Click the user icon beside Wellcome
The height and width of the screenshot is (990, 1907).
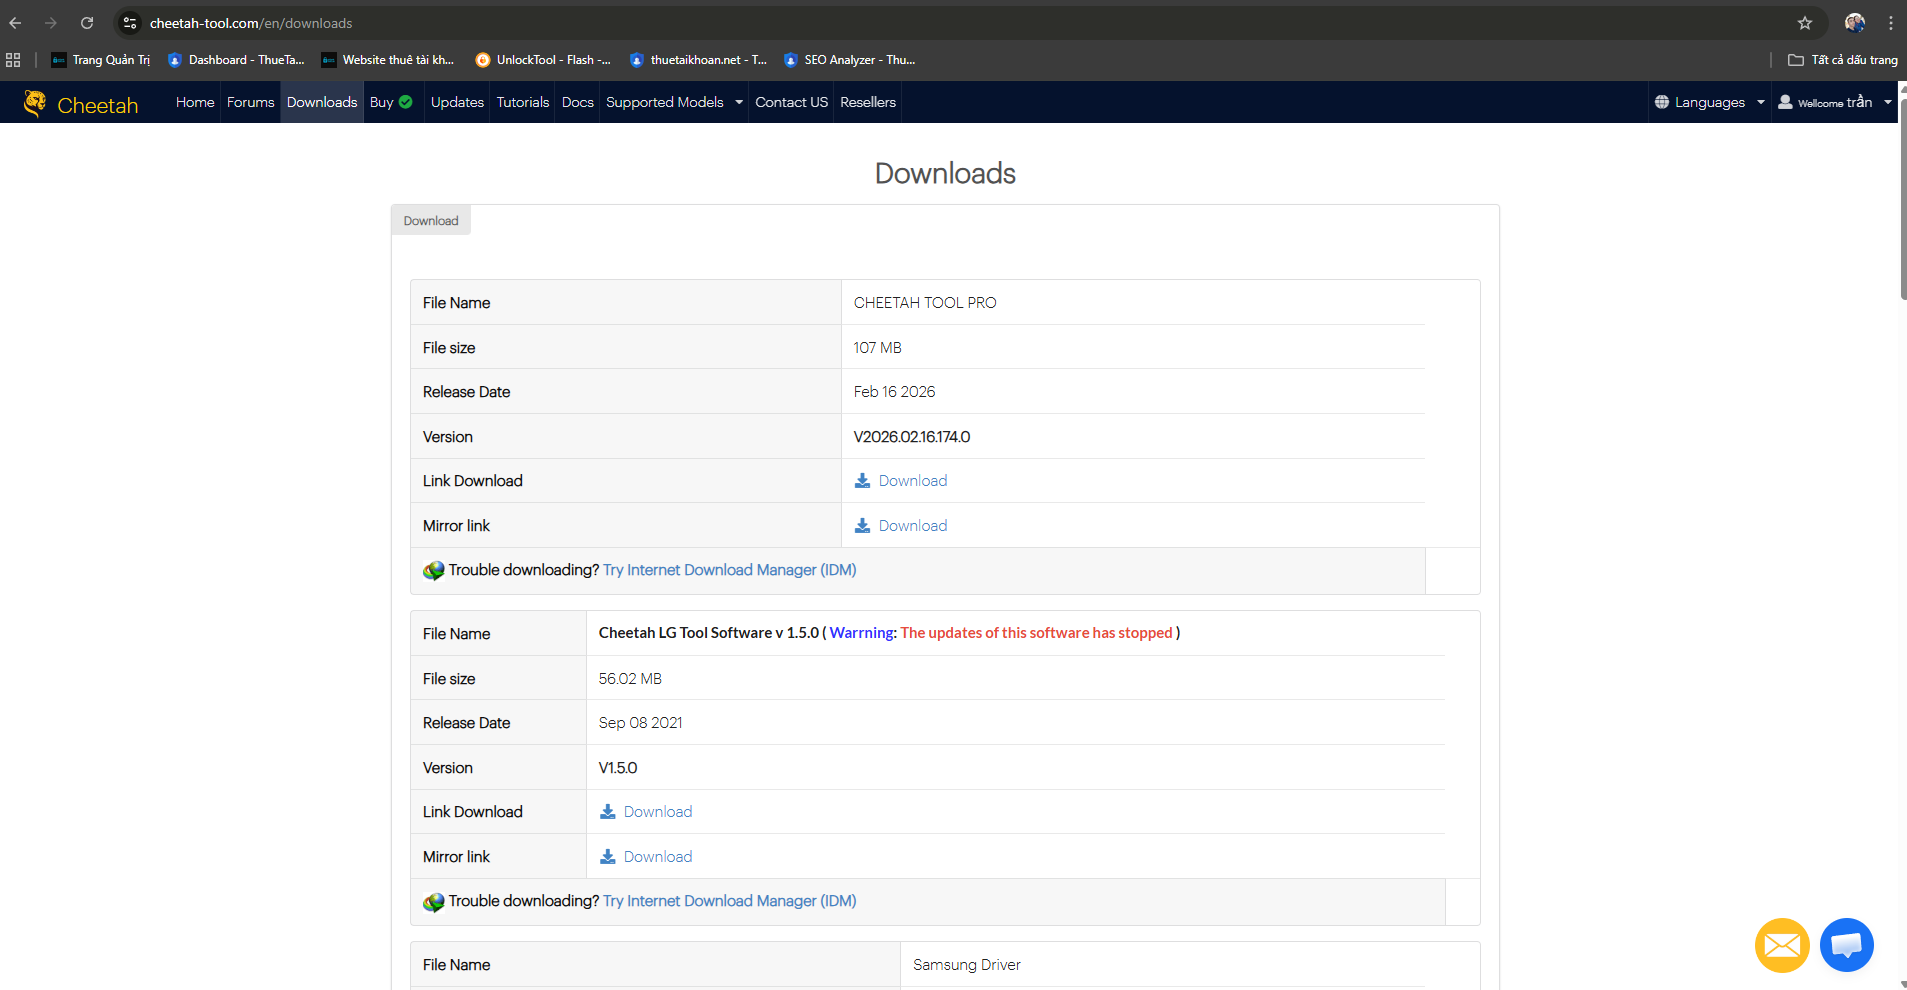(1785, 102)
